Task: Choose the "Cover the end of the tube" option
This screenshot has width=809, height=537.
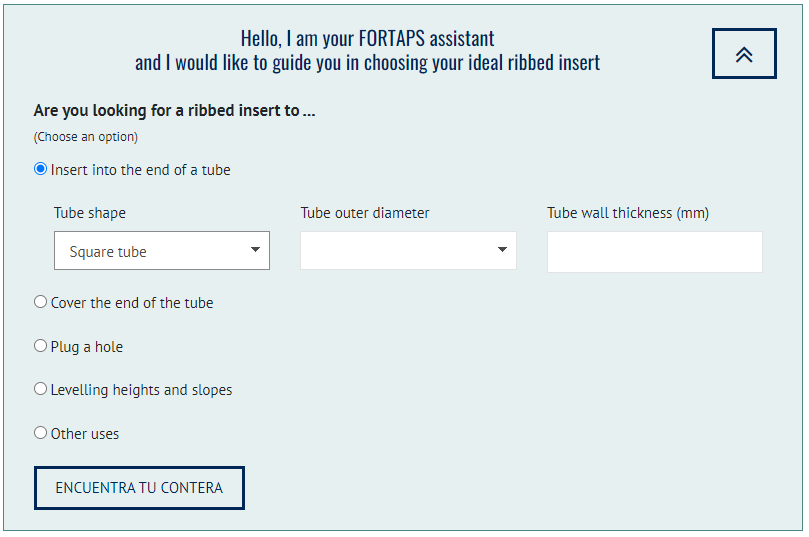Action: [41, 302]
